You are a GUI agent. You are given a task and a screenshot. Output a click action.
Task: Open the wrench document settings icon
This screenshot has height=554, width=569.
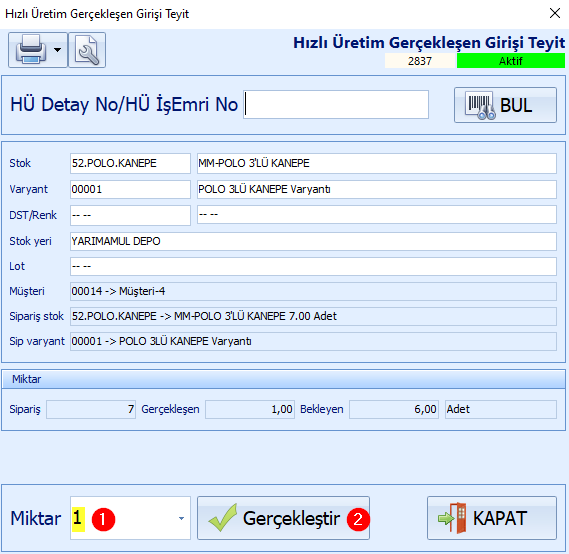point(87,50)
